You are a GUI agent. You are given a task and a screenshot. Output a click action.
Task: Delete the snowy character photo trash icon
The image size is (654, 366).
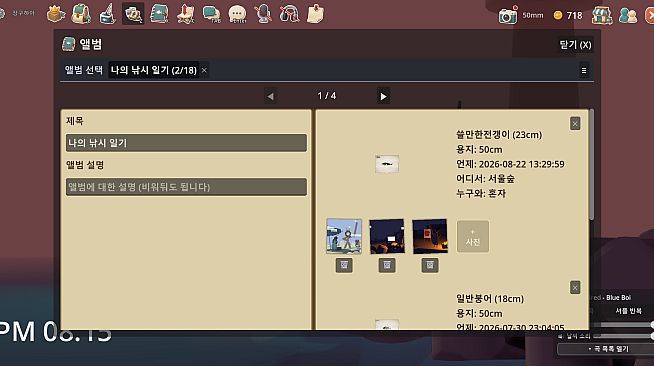[x=344, y=265]
